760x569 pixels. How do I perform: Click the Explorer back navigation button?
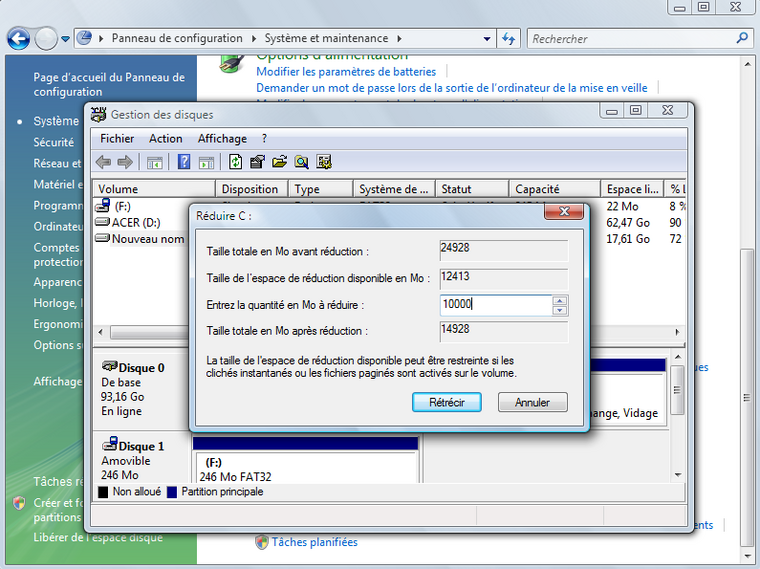(x=19, y=38)
